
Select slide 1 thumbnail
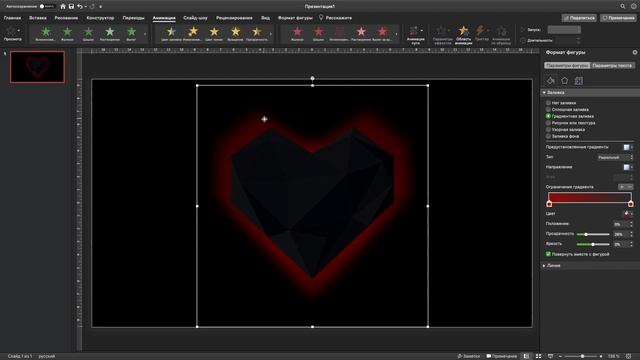pos(37,67)
